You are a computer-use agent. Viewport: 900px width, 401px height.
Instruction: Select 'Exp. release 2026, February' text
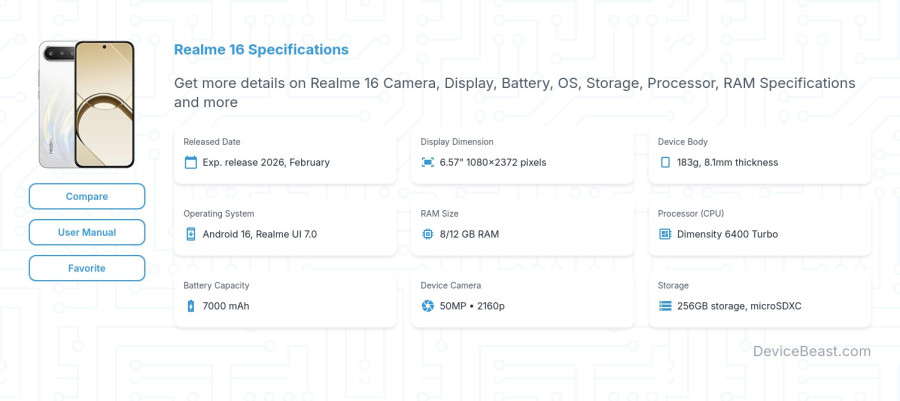(x=266, y=162)
